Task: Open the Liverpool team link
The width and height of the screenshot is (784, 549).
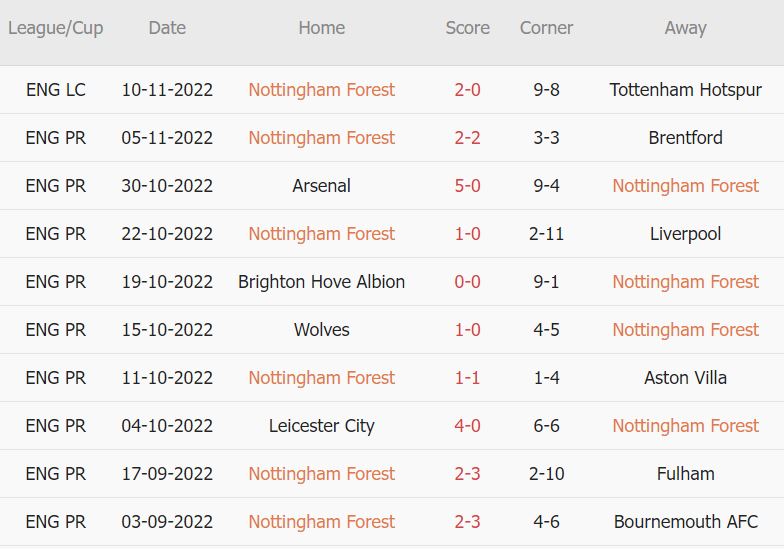Action: pos(685,234)
